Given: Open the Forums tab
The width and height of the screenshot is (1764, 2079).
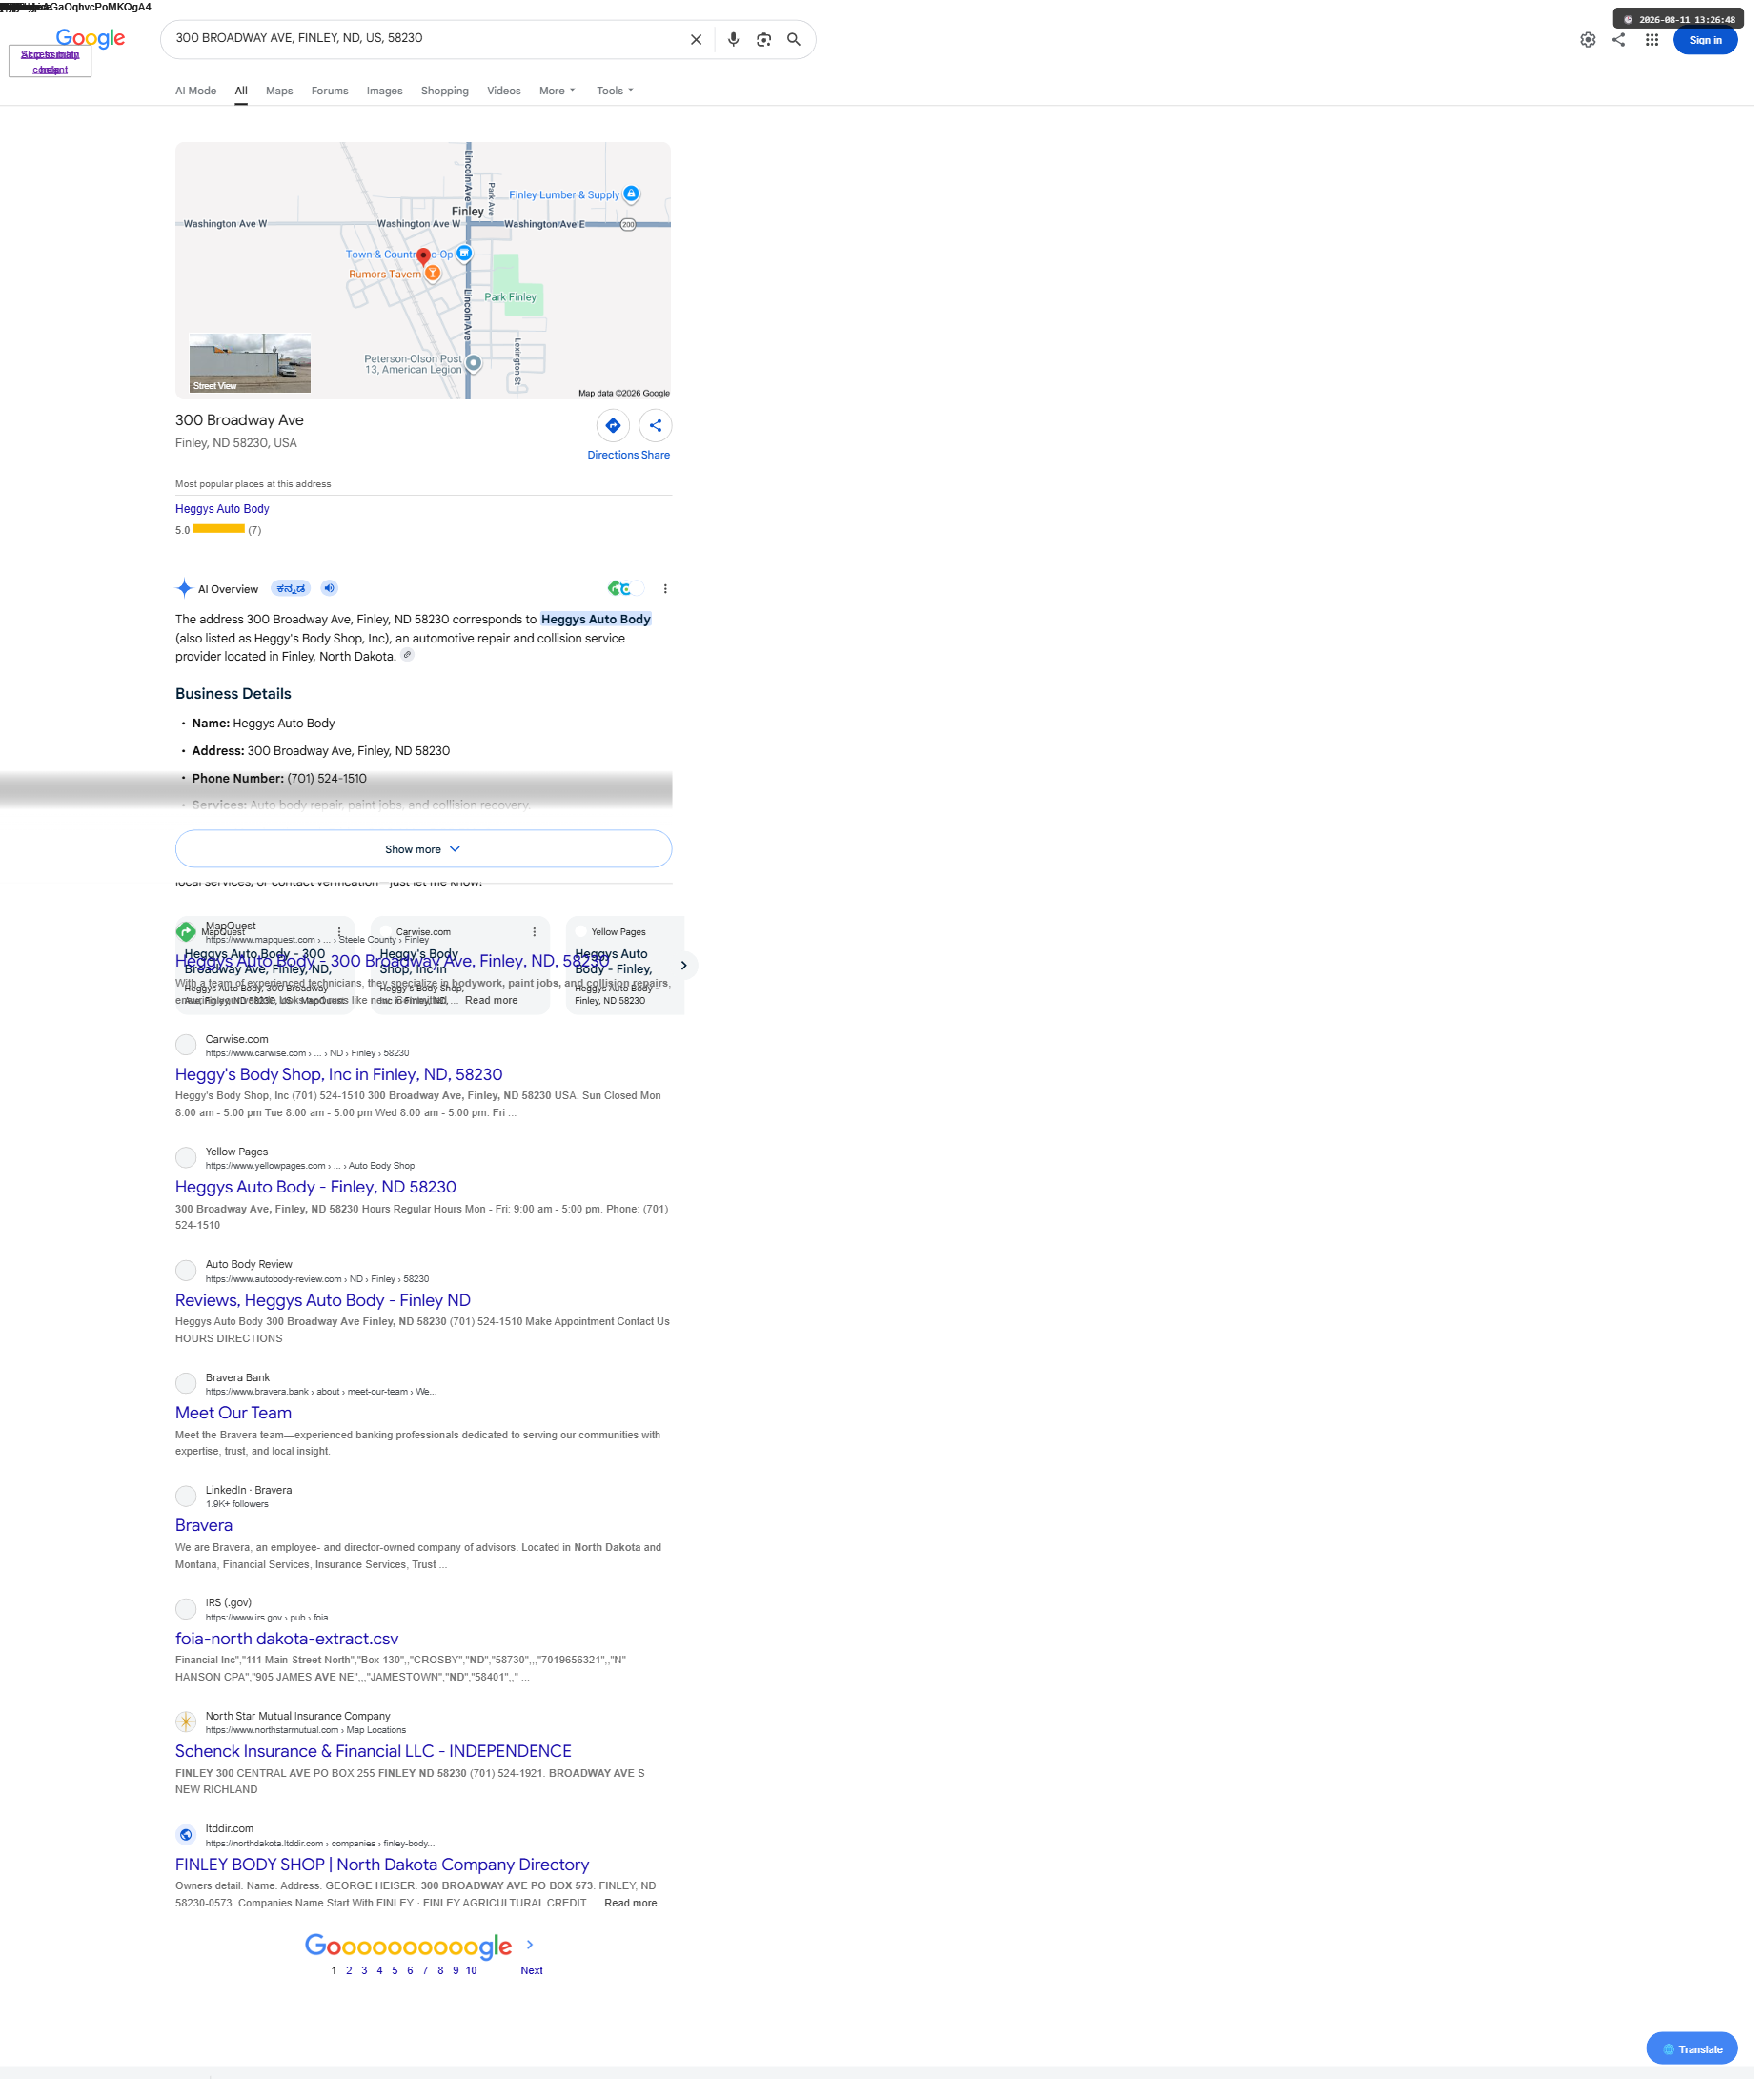Looking at the screenshot, I should pos(332,91).
